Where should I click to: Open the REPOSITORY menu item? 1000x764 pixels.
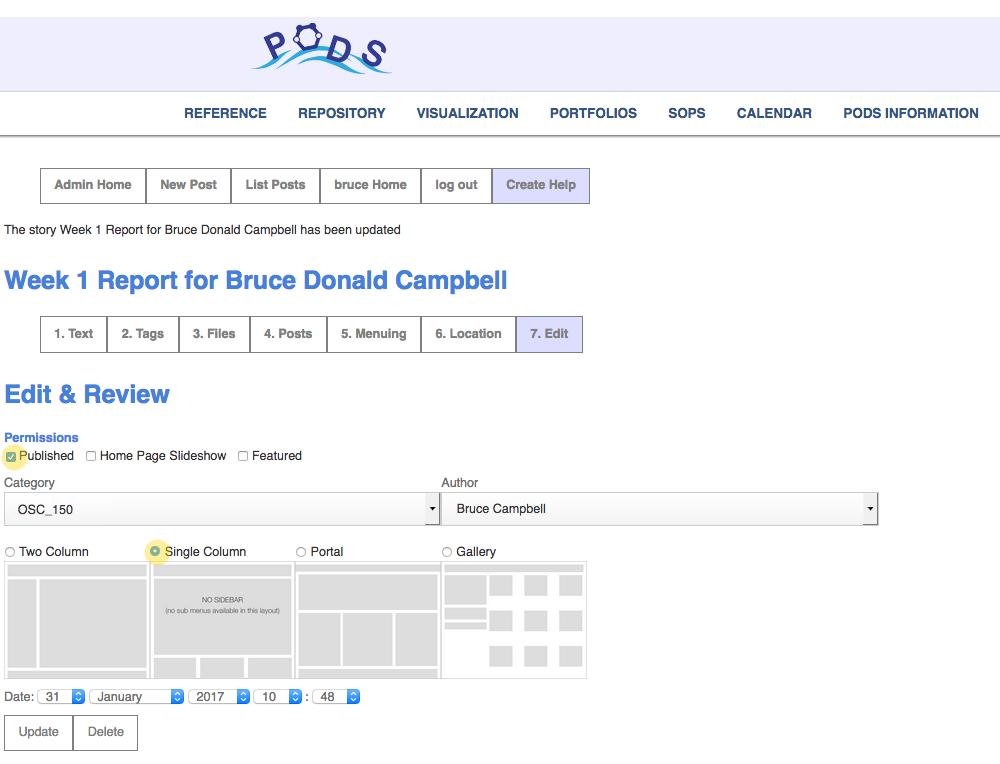pyautogui.click(x=341, y=113)
